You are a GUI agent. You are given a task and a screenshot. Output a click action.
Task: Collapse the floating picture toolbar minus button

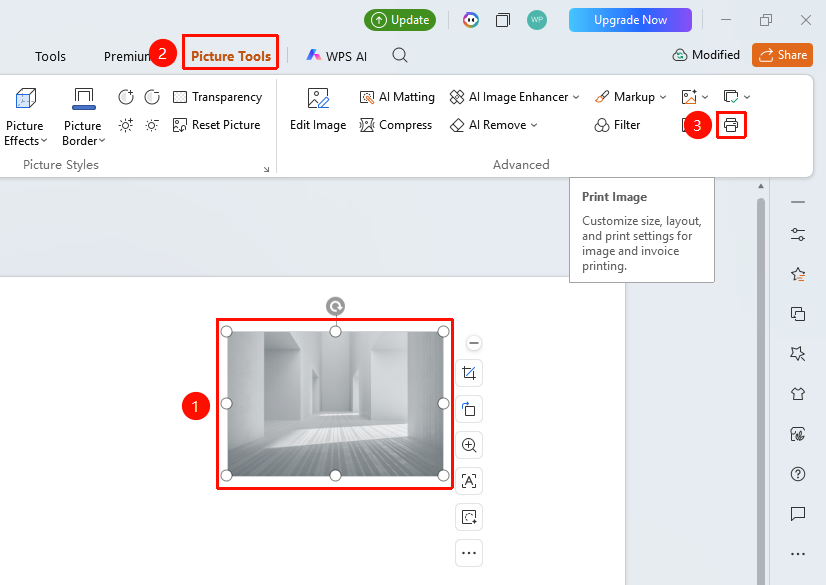[x=474, y=343]
